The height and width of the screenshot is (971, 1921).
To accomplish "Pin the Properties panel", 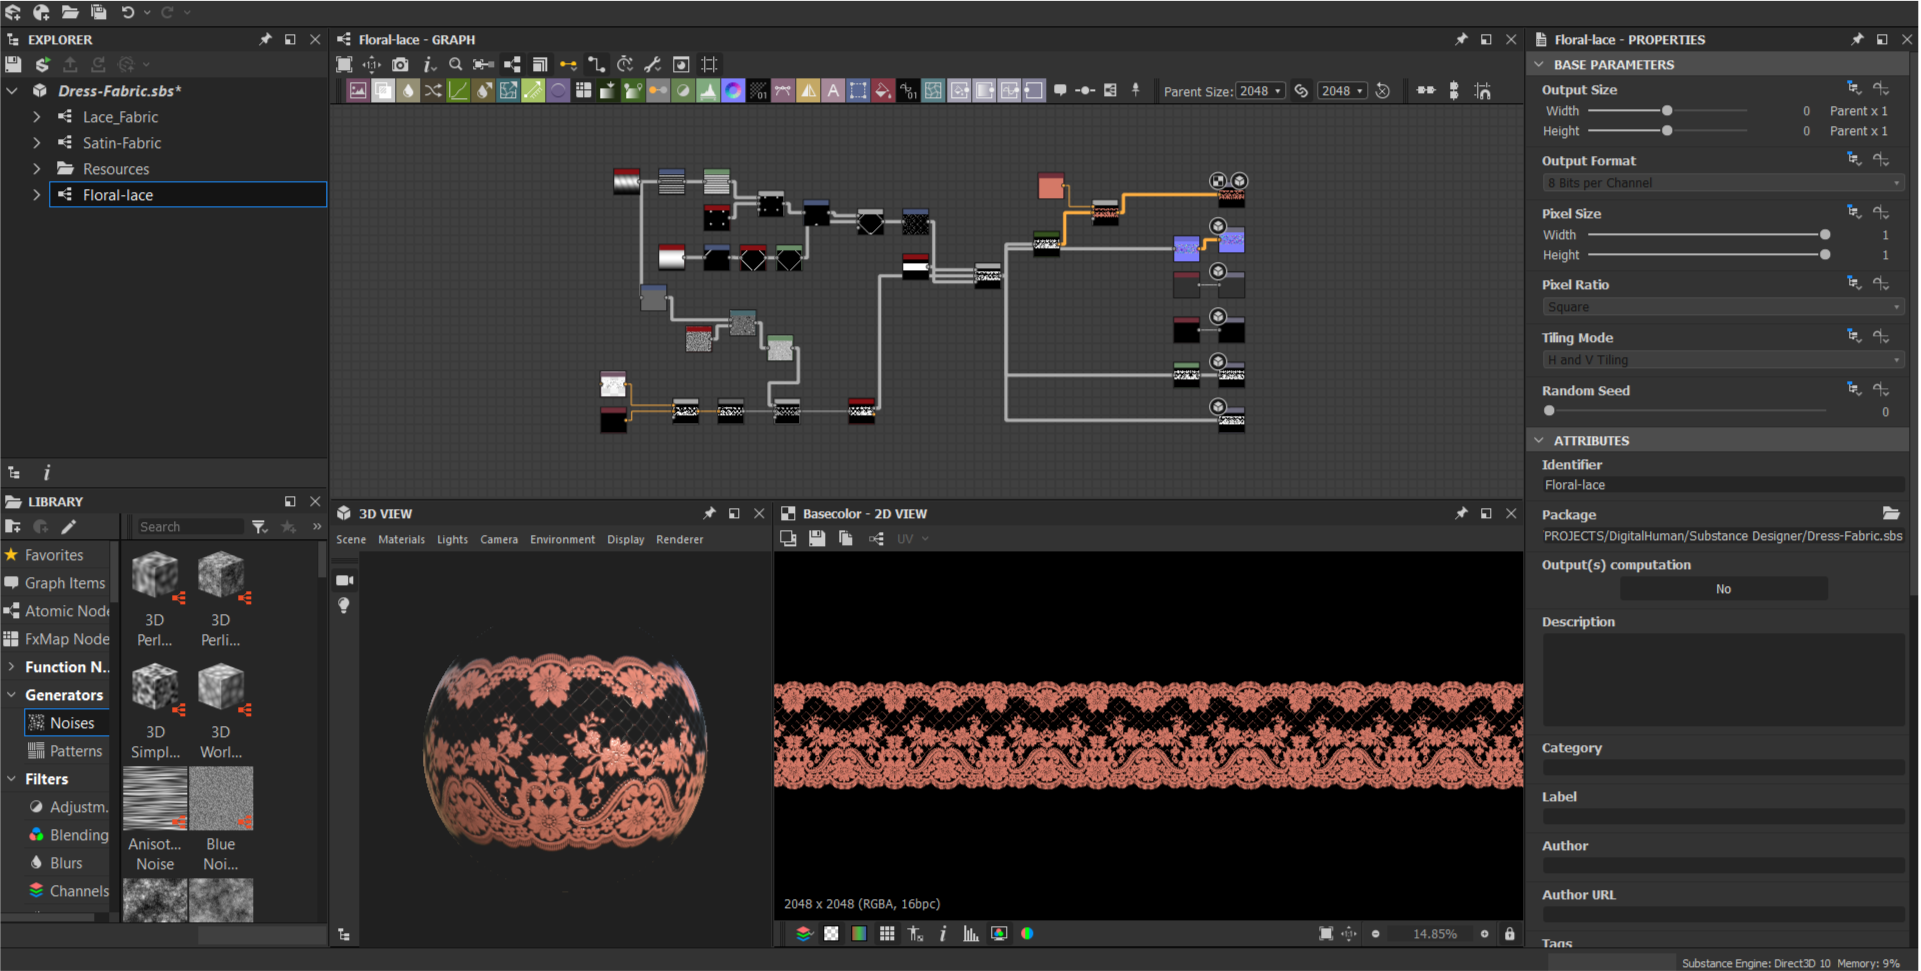I will 1857,39.
